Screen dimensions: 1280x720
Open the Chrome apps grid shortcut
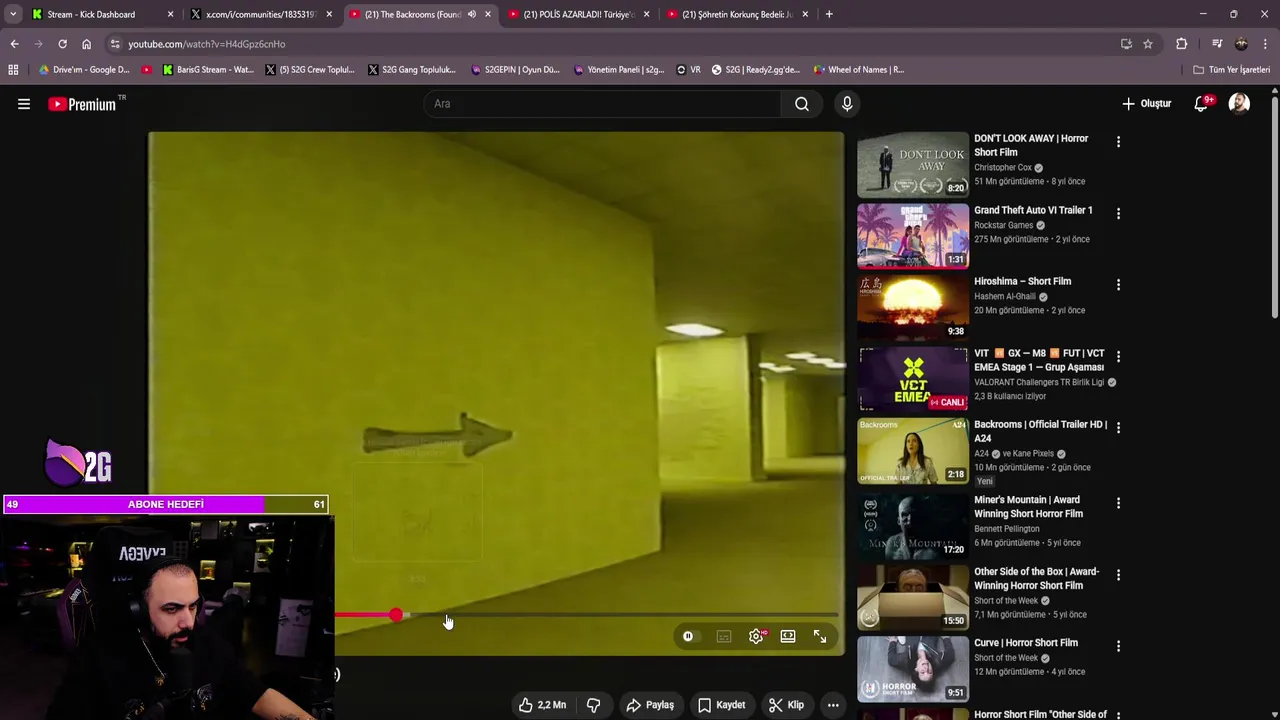coord(13,70)
